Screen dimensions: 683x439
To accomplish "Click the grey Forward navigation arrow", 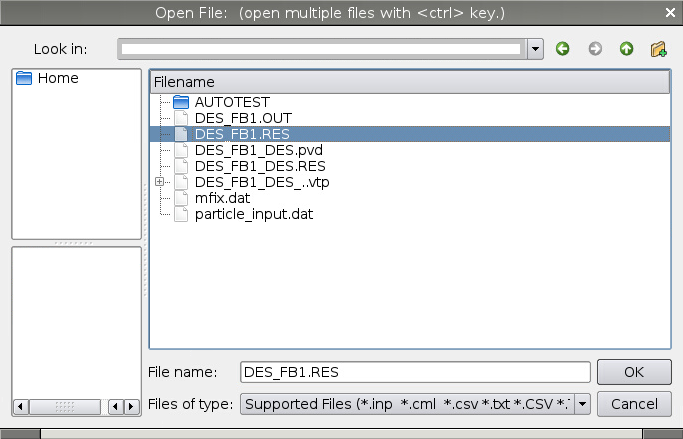I will click(x=595, y=48).
